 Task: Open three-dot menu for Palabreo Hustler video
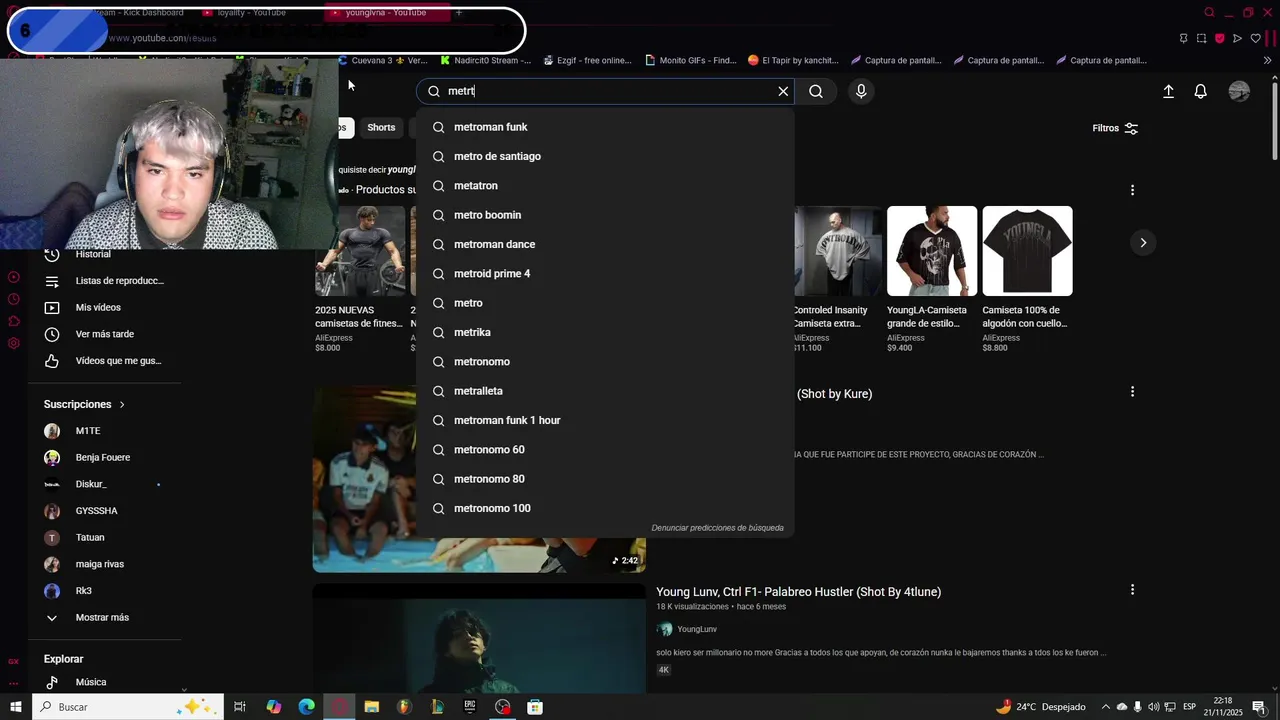tap(1132, 590)
